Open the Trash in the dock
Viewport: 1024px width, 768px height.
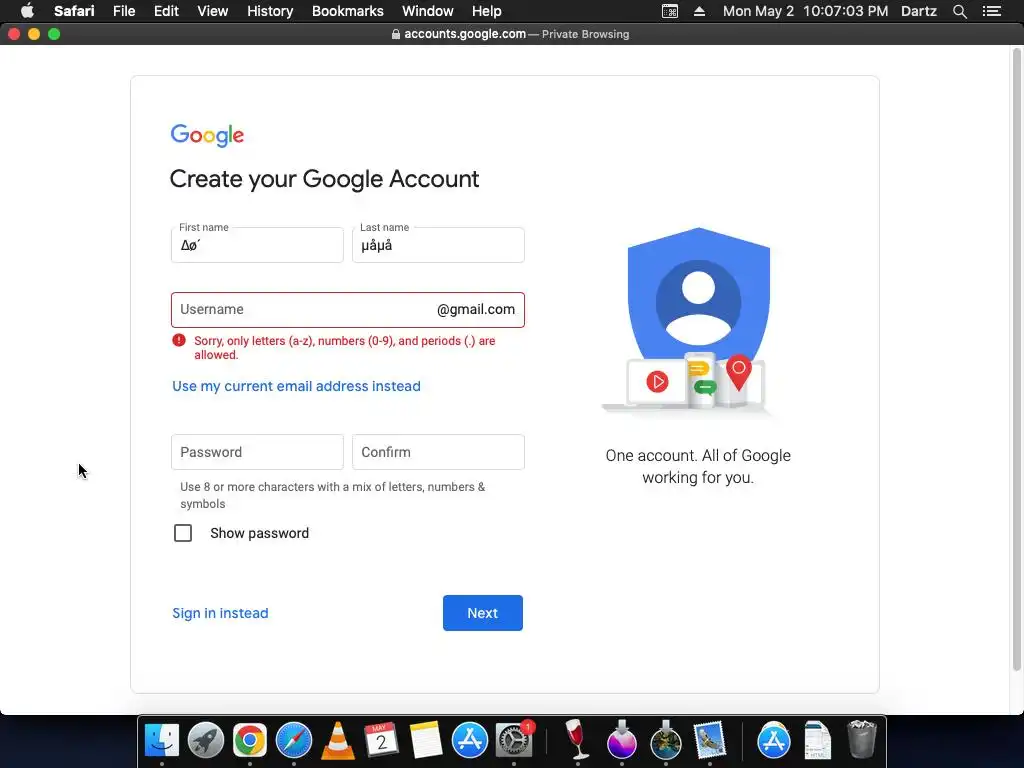[x=861, y=739]
